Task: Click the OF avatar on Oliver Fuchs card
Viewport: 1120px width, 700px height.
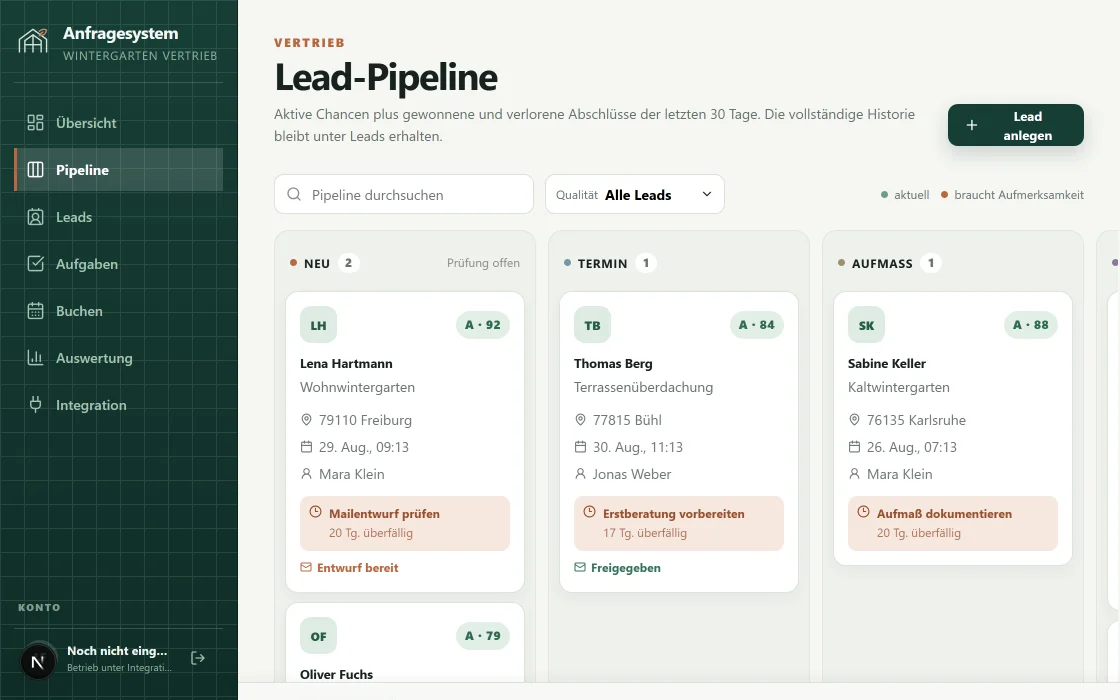Action: (319, 636)
